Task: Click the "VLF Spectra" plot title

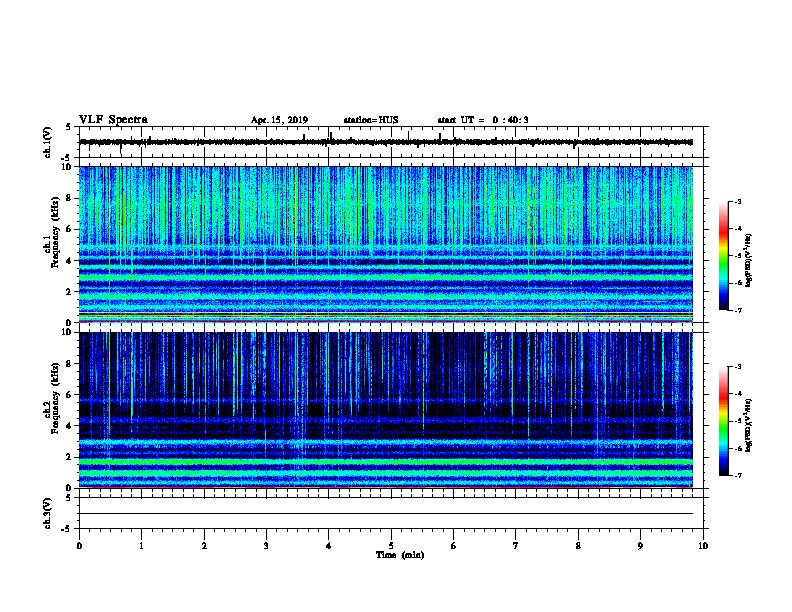Action: pyautogui.click(x=113, y=120)
